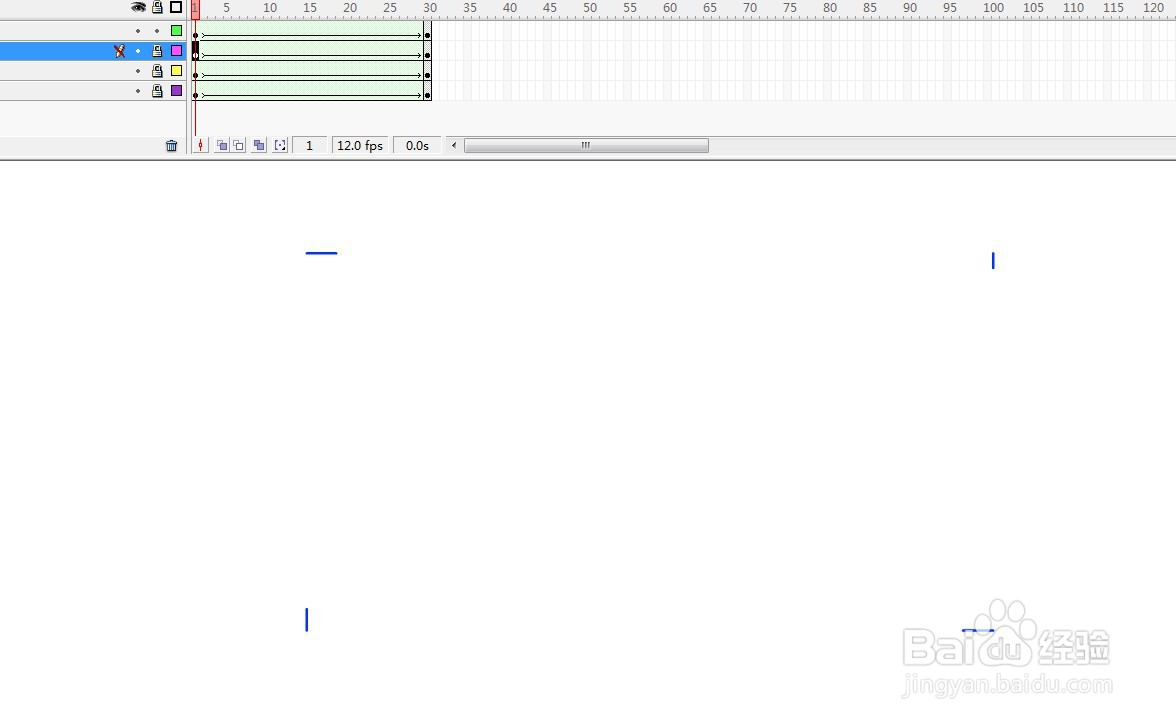Enable Onion Skin mode

click(x=222, y=145)
